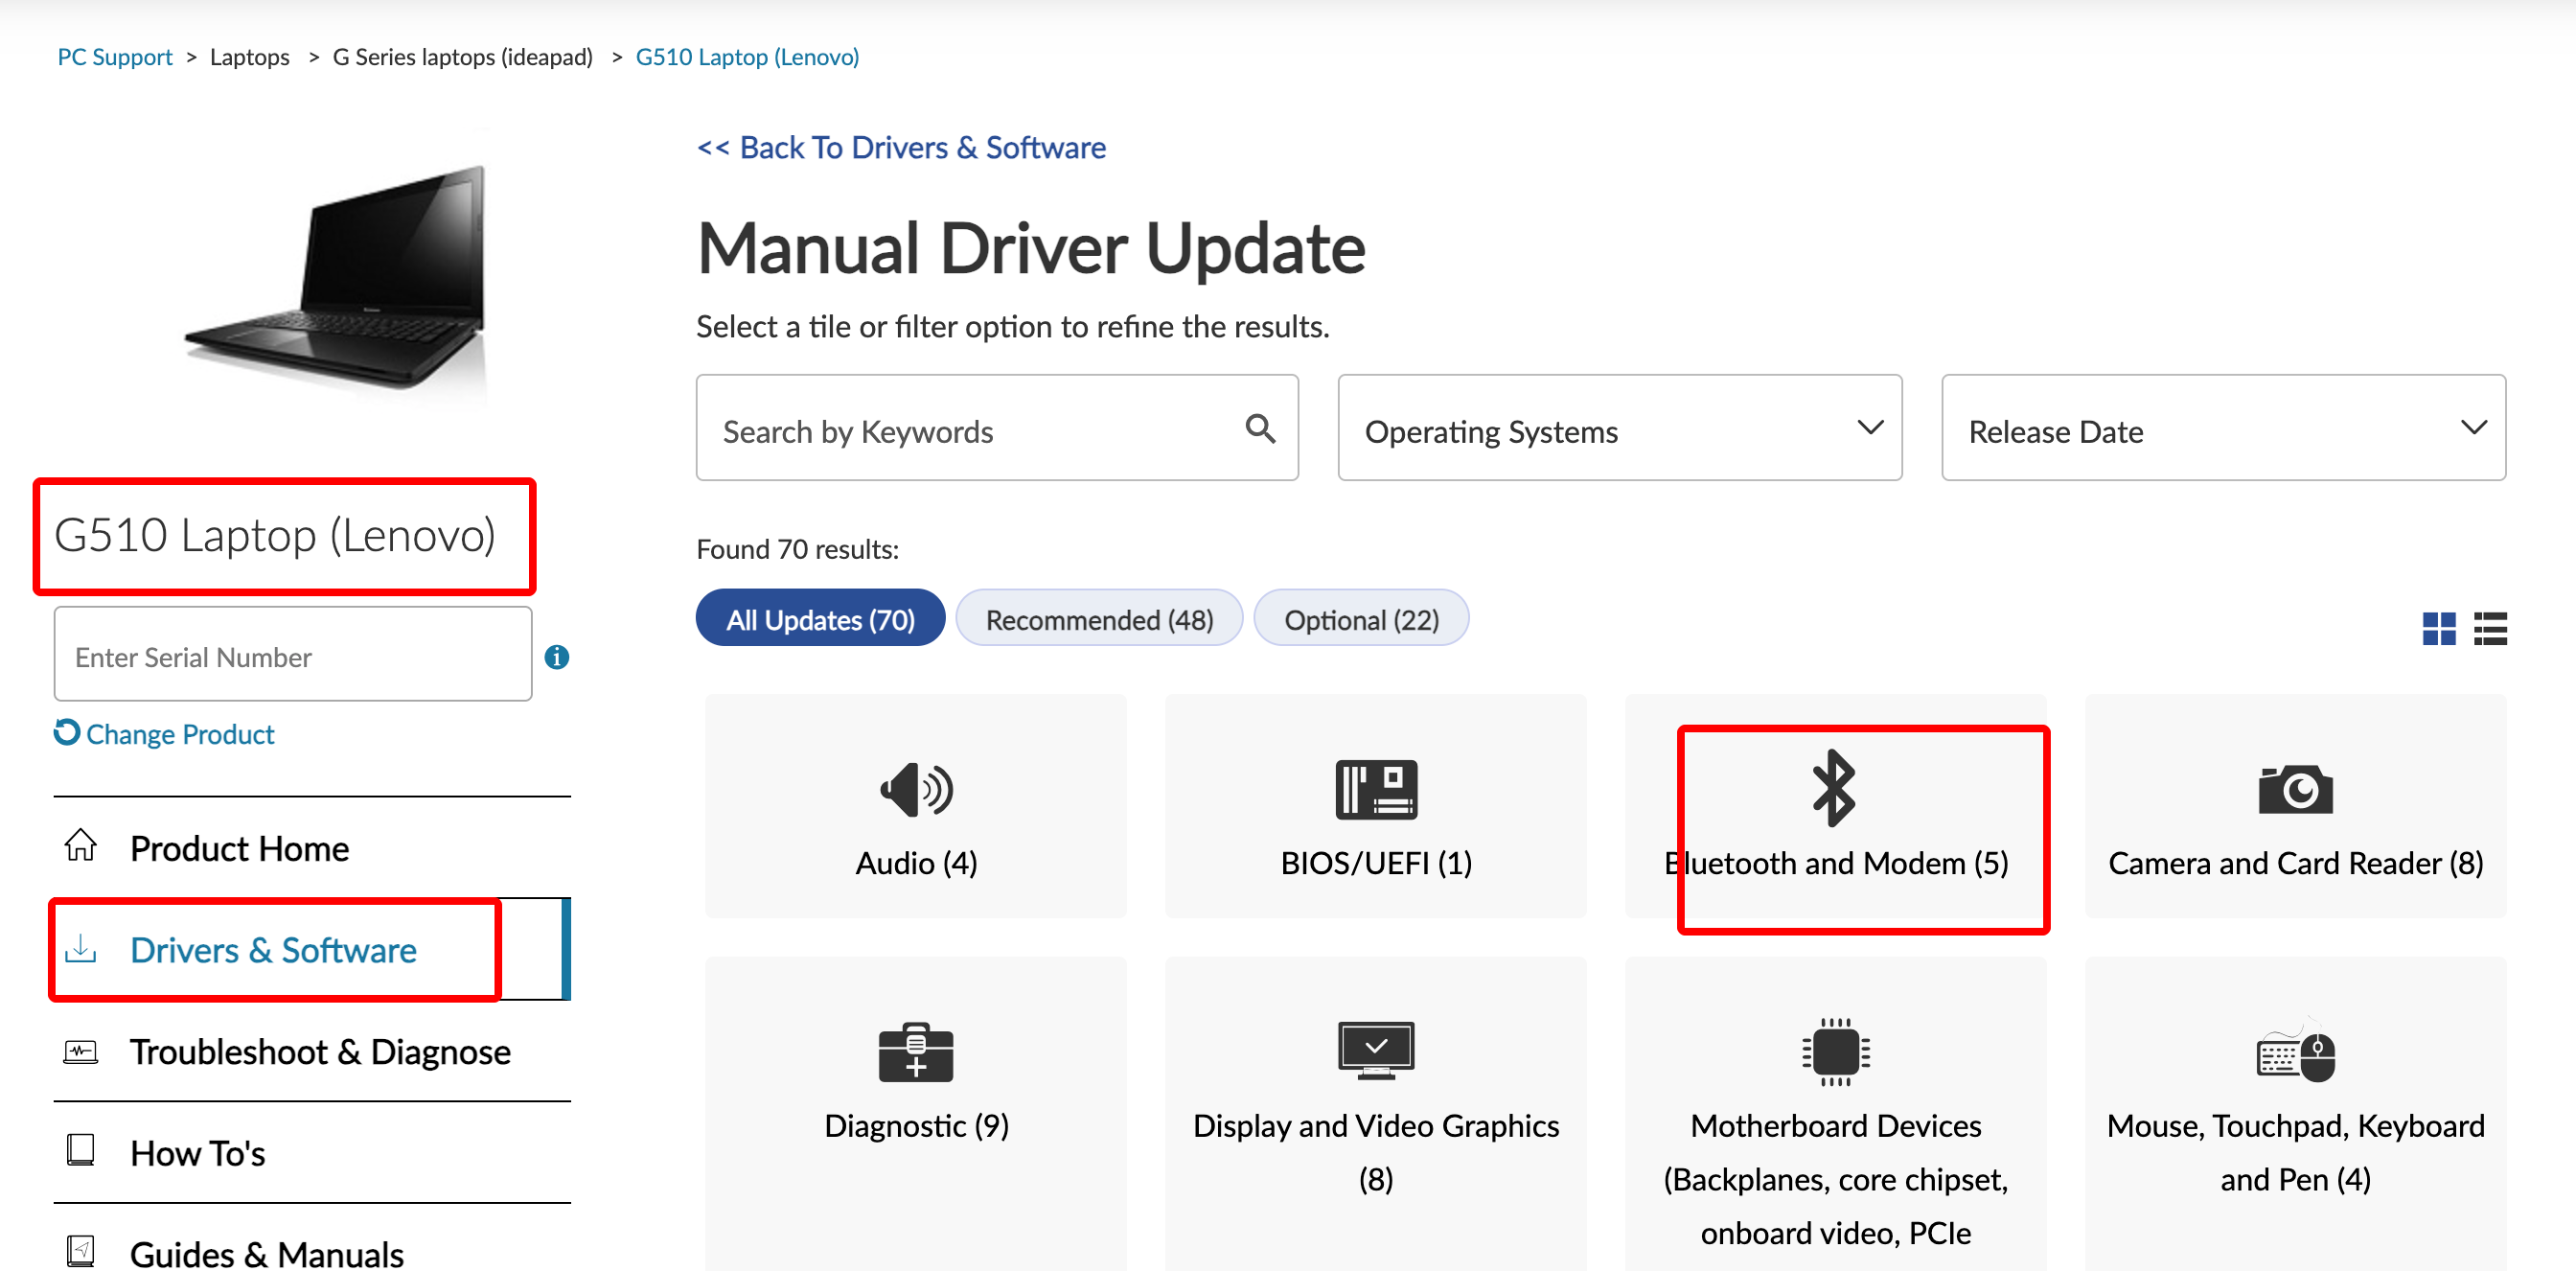The height and width of the screenshot is (1271, 2576).
Task: Open Camera and Card Reader (8) label
Action: (x=2295, y=863)
